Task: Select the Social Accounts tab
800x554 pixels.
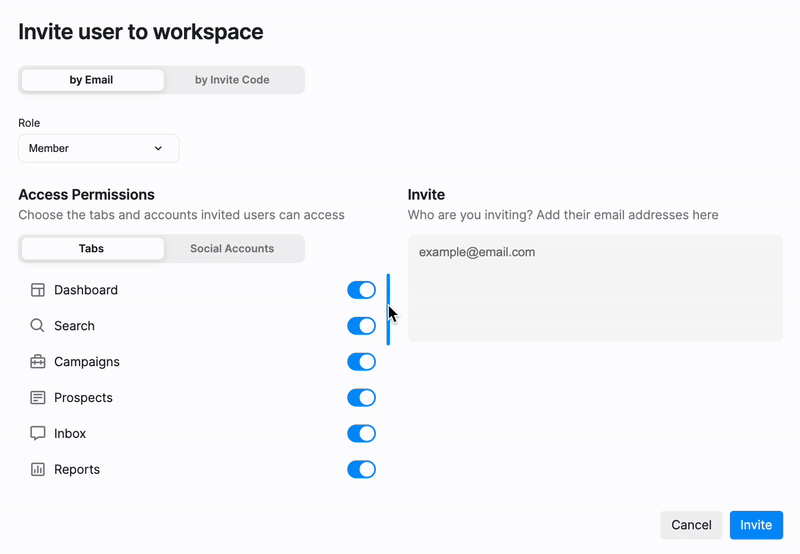Action: coord(232,249)
